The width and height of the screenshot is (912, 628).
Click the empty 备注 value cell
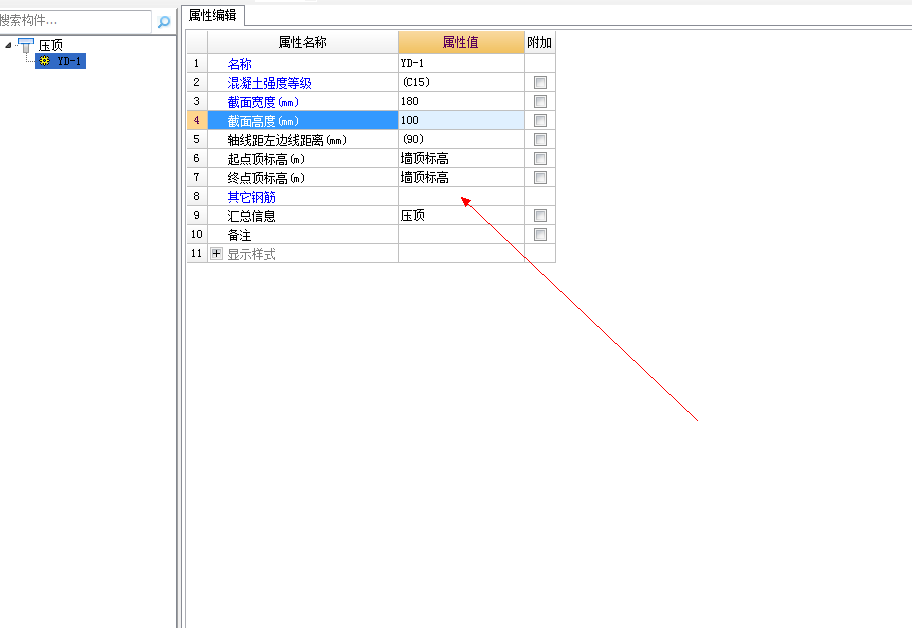(x=461, y=234)
